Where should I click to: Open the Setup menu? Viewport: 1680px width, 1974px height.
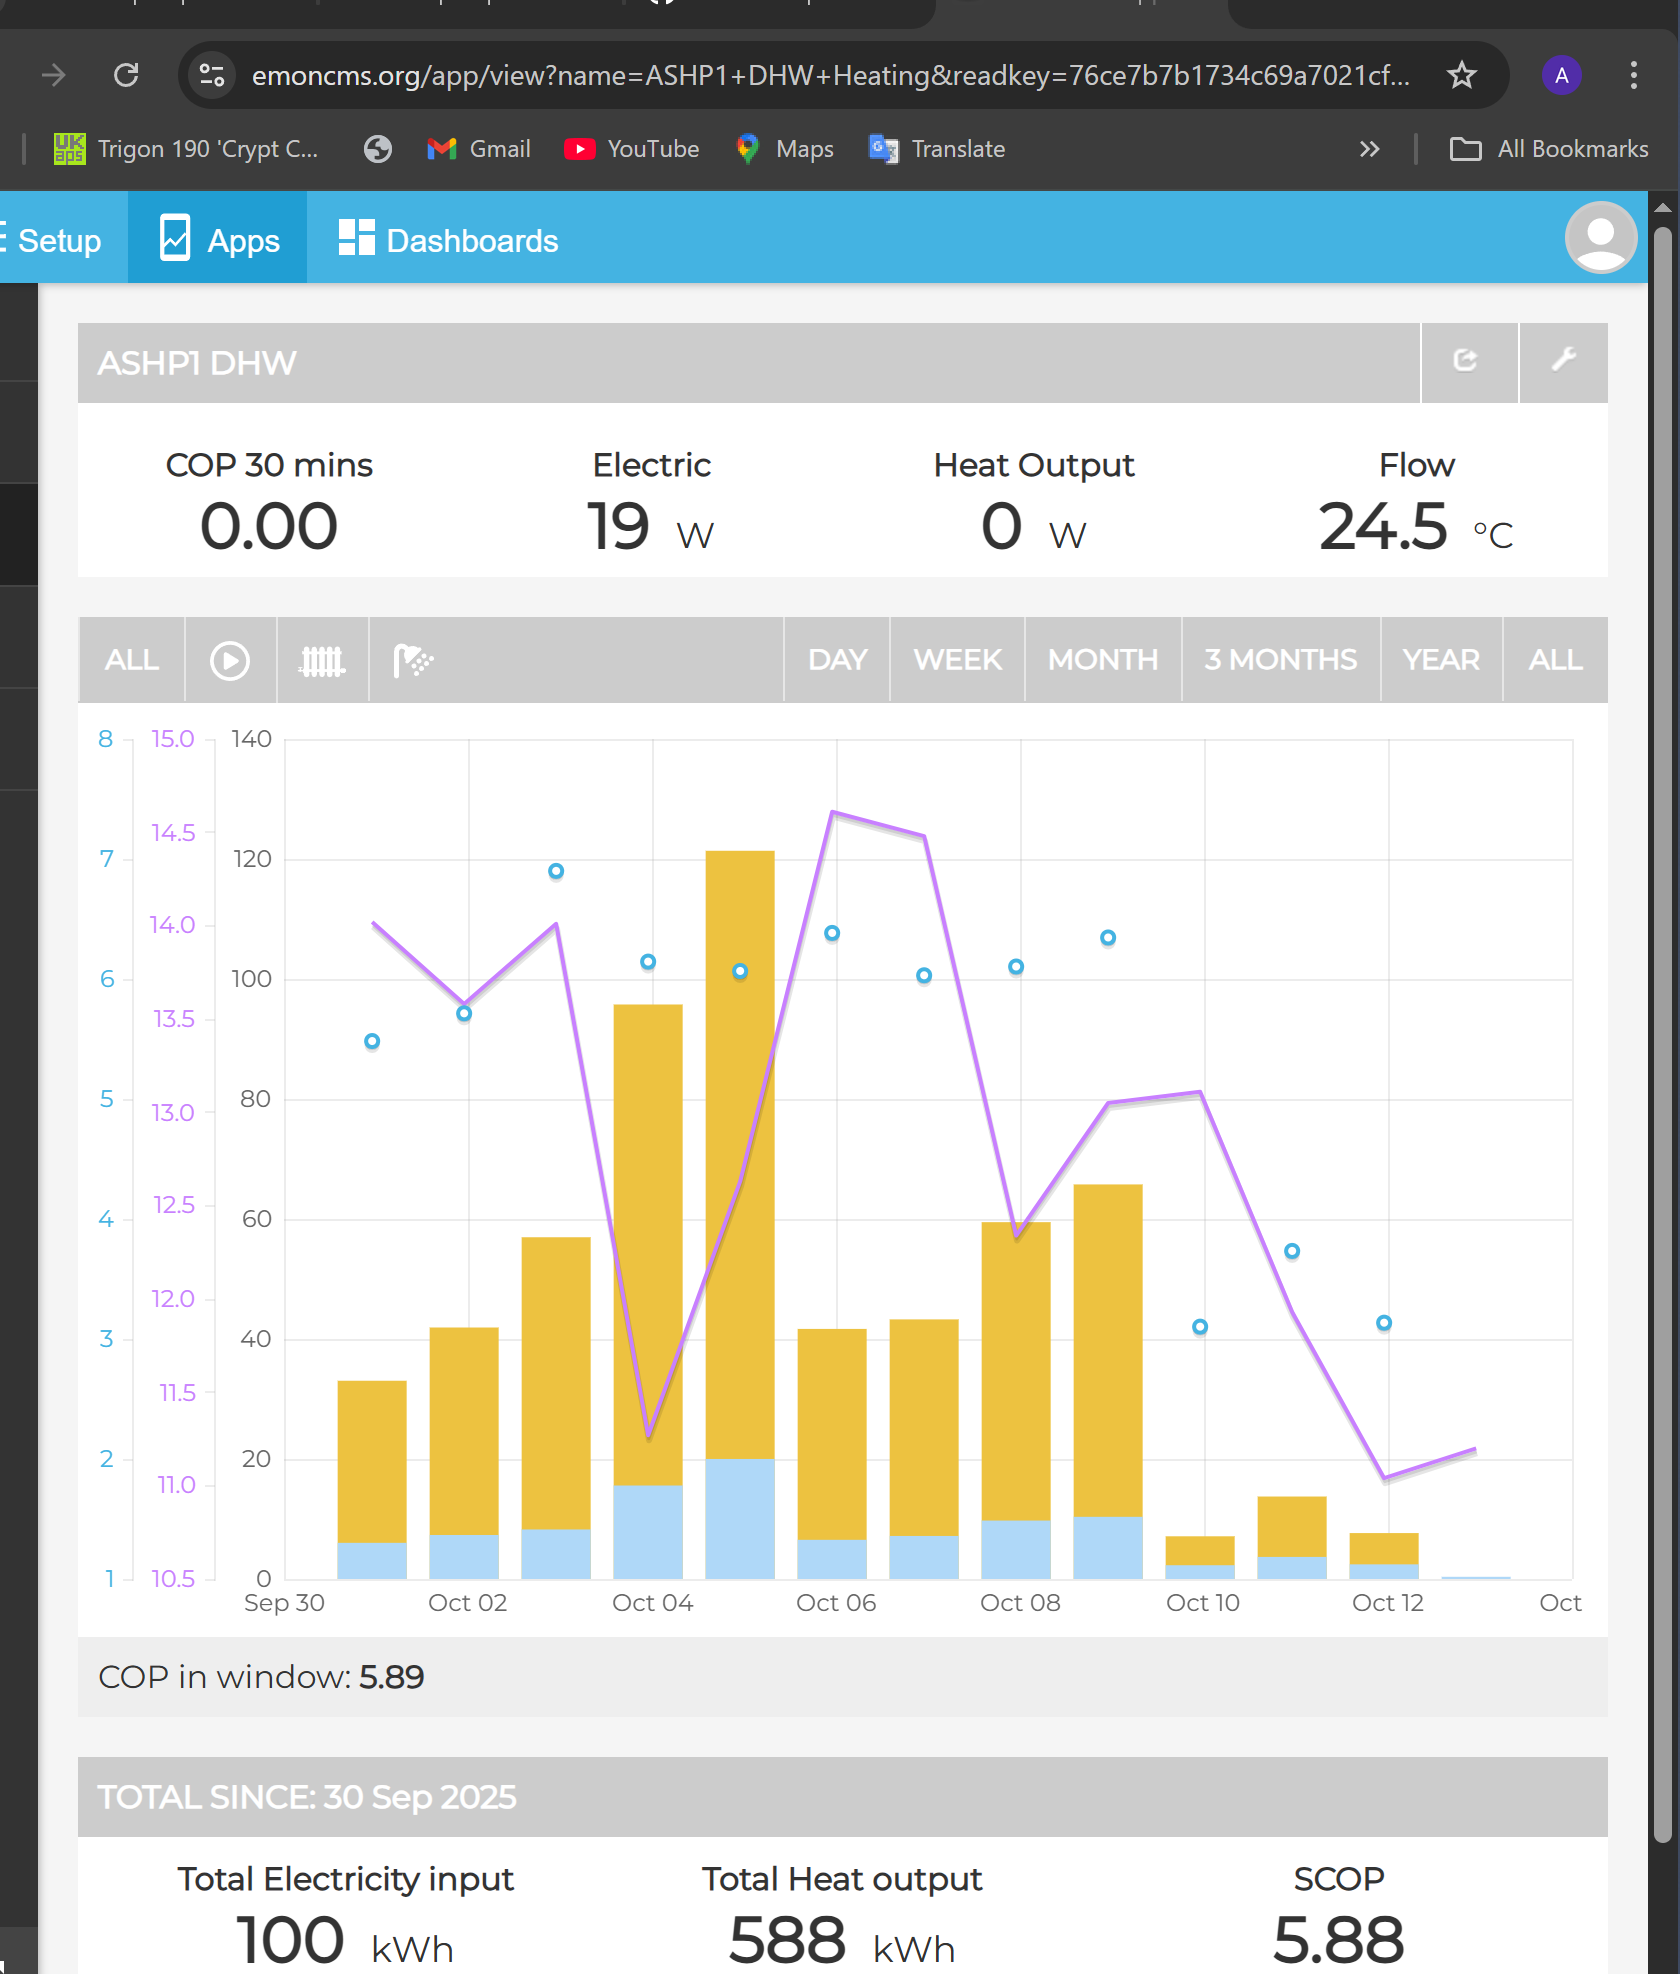(x=55, y=241)
